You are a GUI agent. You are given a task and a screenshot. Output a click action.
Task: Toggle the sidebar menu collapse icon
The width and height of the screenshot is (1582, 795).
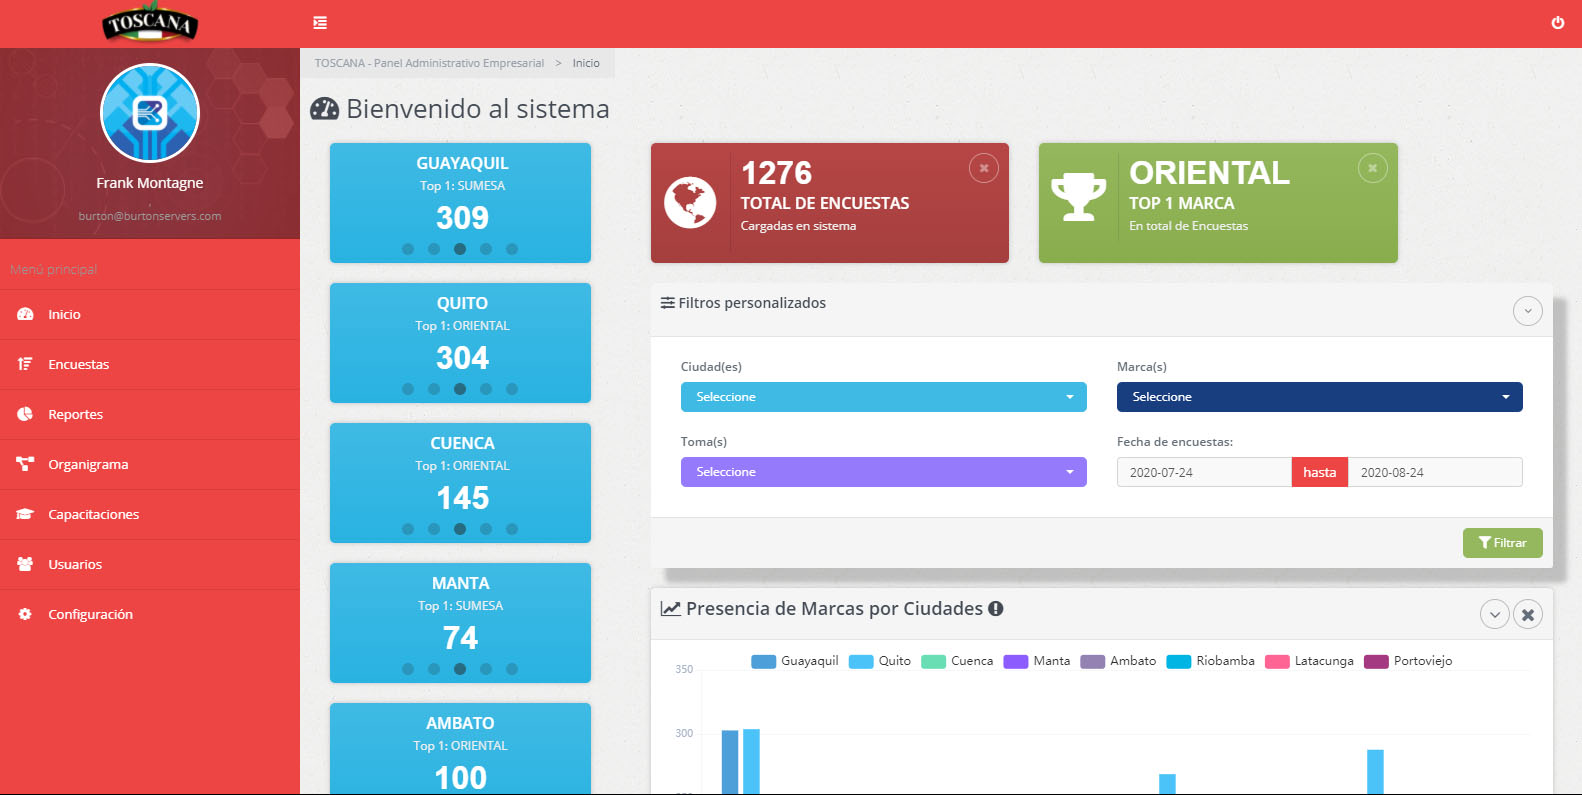tap(320, 23)
